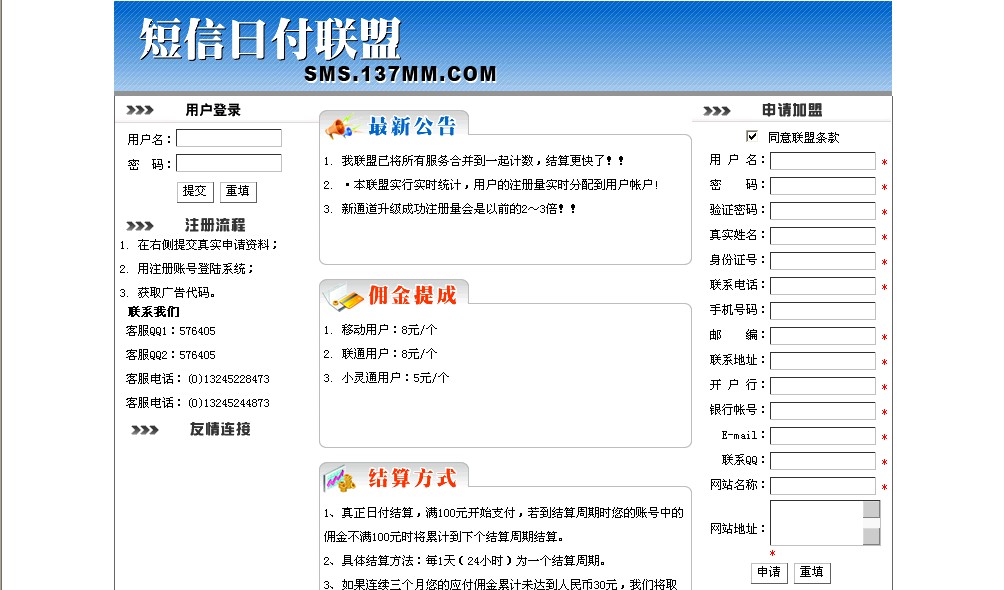Click announcement 新通道升级成功注册量
This screenshot has width=1004, height=590.
pos(458,209)
